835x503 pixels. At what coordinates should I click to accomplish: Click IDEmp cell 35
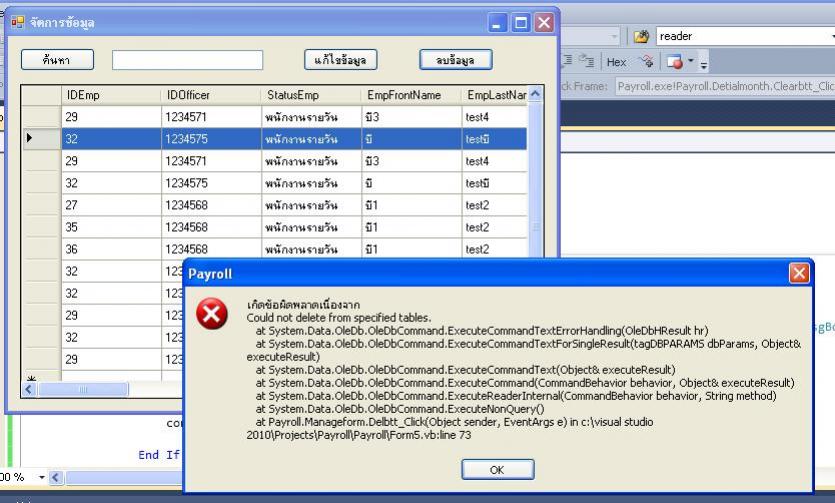point(111,227)
